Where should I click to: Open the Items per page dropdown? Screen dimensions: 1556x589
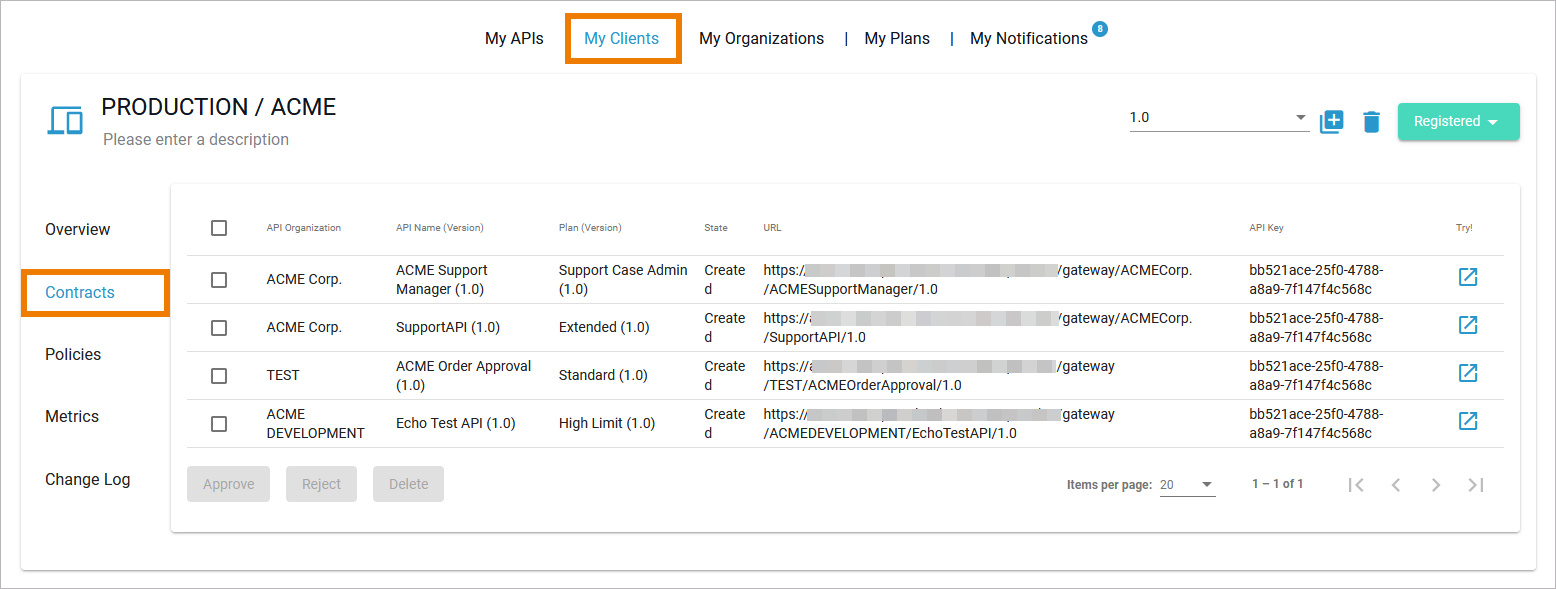pyautogui.click(x=1187, y=485)
